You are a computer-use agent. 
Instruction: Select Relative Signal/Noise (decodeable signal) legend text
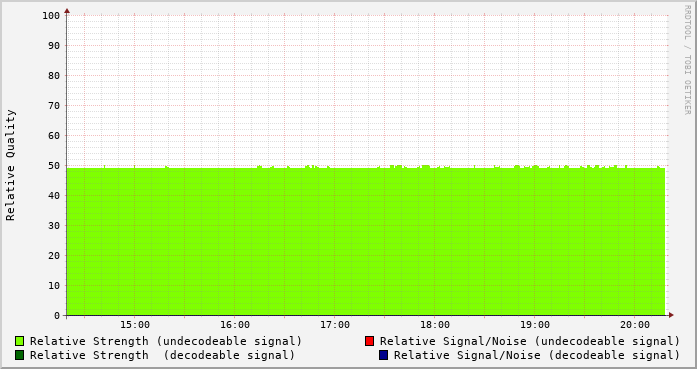pos(537,356)
